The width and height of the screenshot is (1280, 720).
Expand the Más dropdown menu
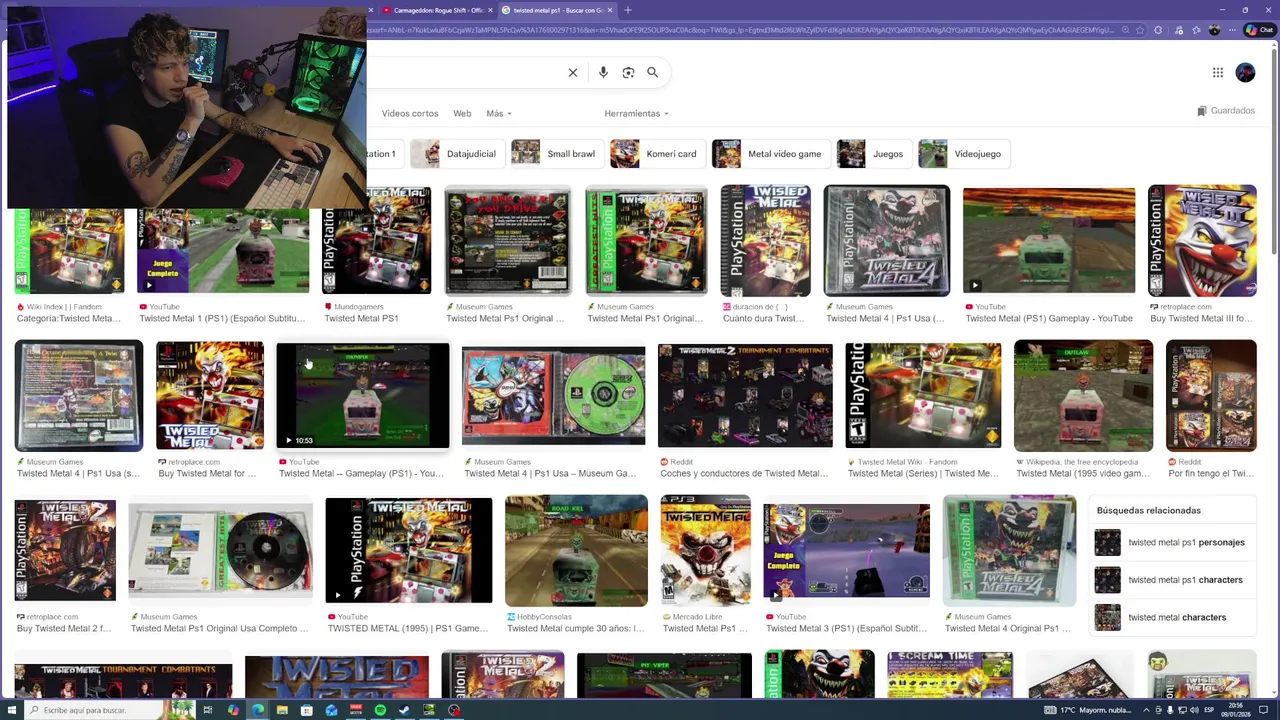[x=498, y=114]
